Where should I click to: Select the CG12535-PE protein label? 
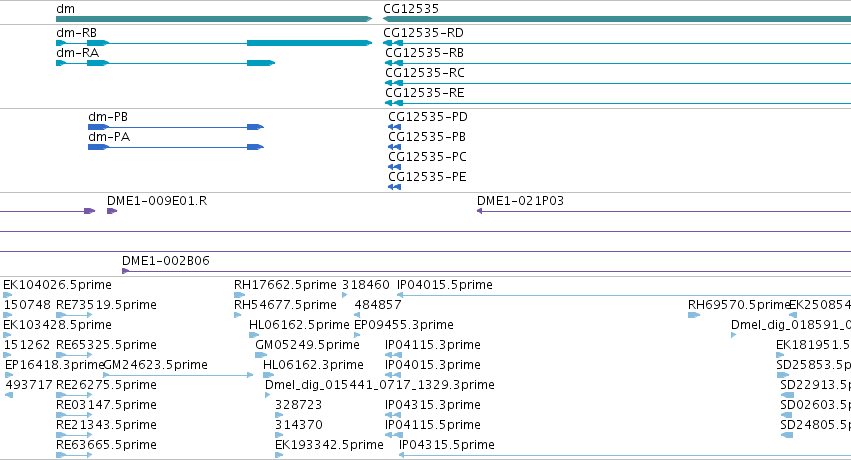[x=427, y=177]
